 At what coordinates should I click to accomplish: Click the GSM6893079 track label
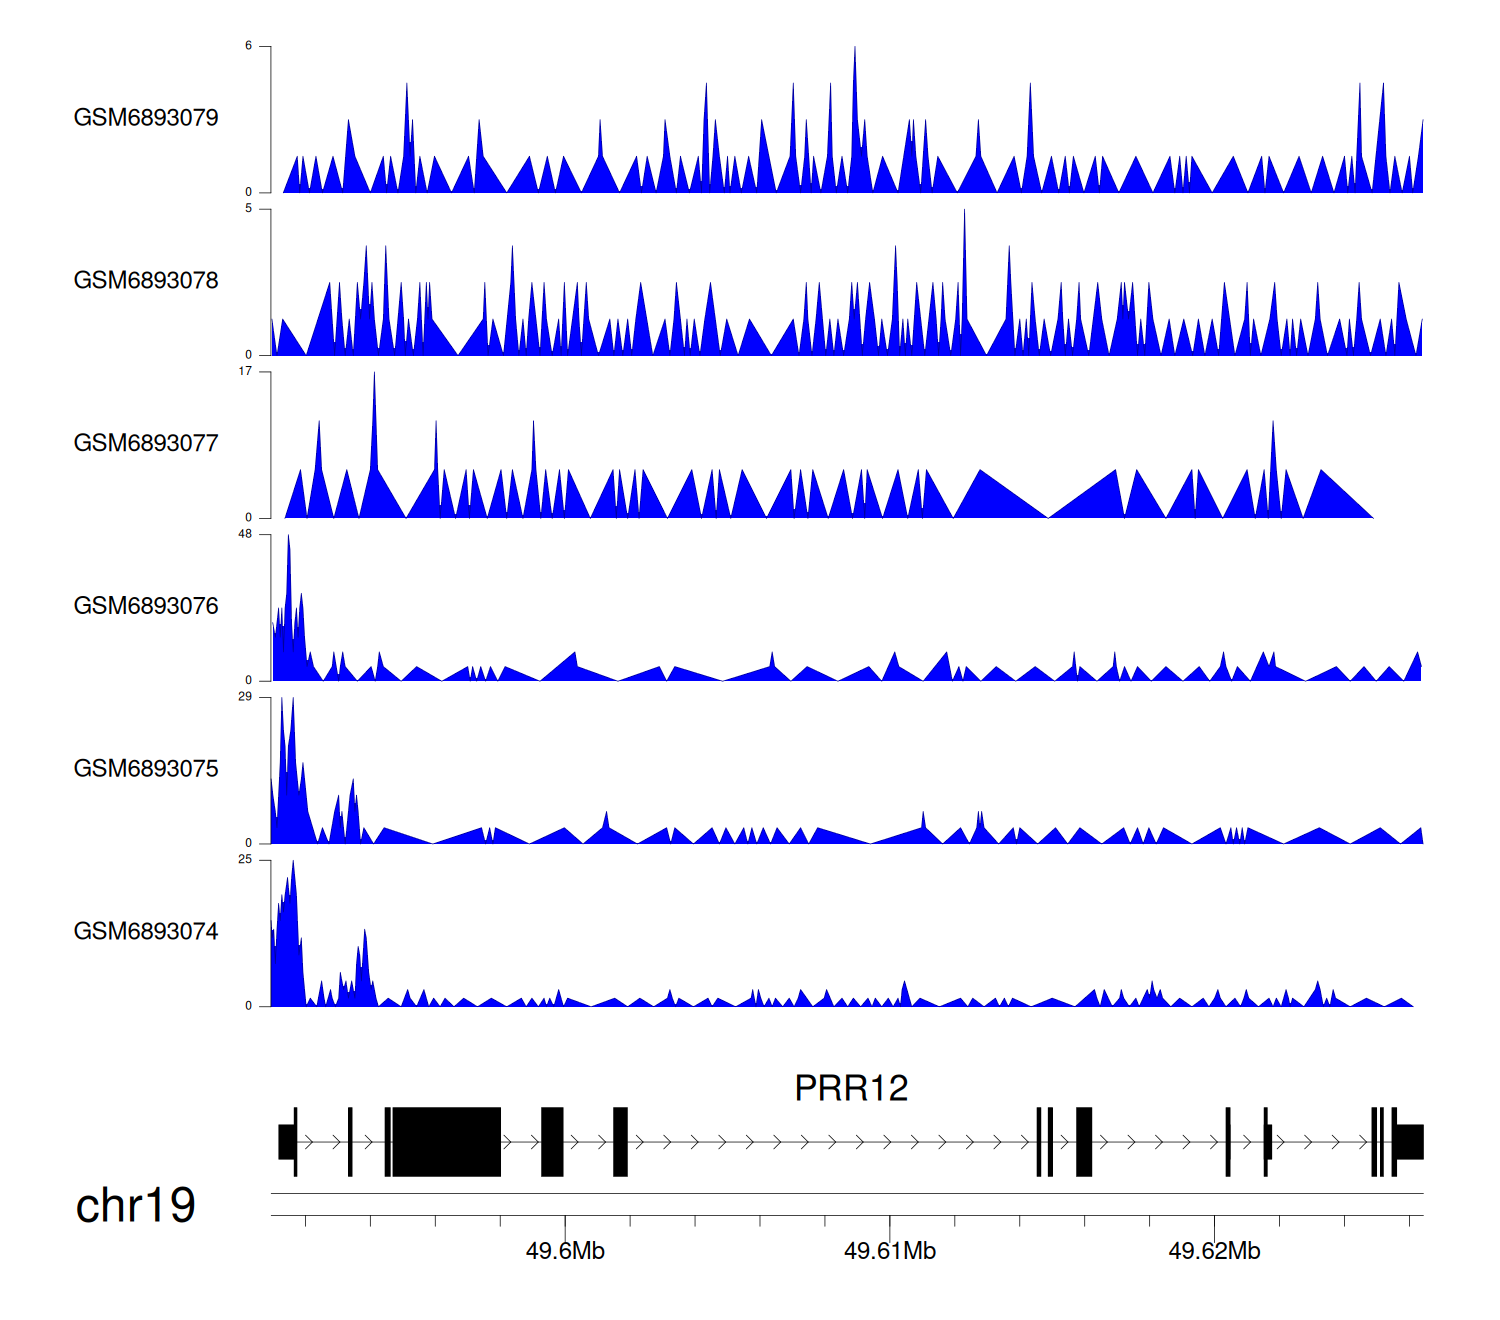(x=146, y=118)
